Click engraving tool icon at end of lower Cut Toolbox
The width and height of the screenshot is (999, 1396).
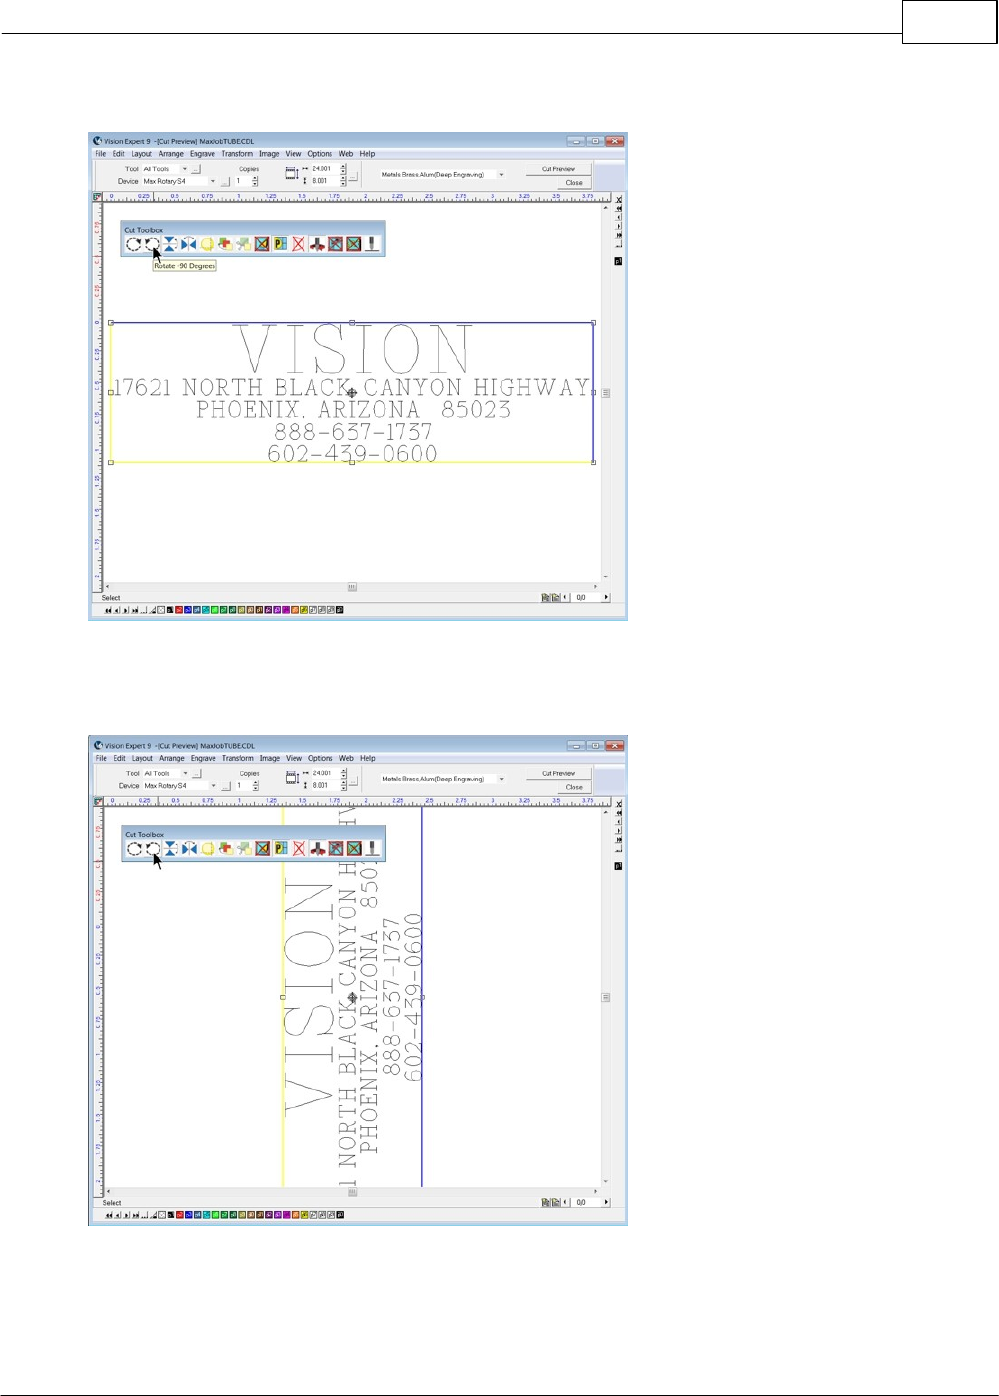click(x=372, y=848)
